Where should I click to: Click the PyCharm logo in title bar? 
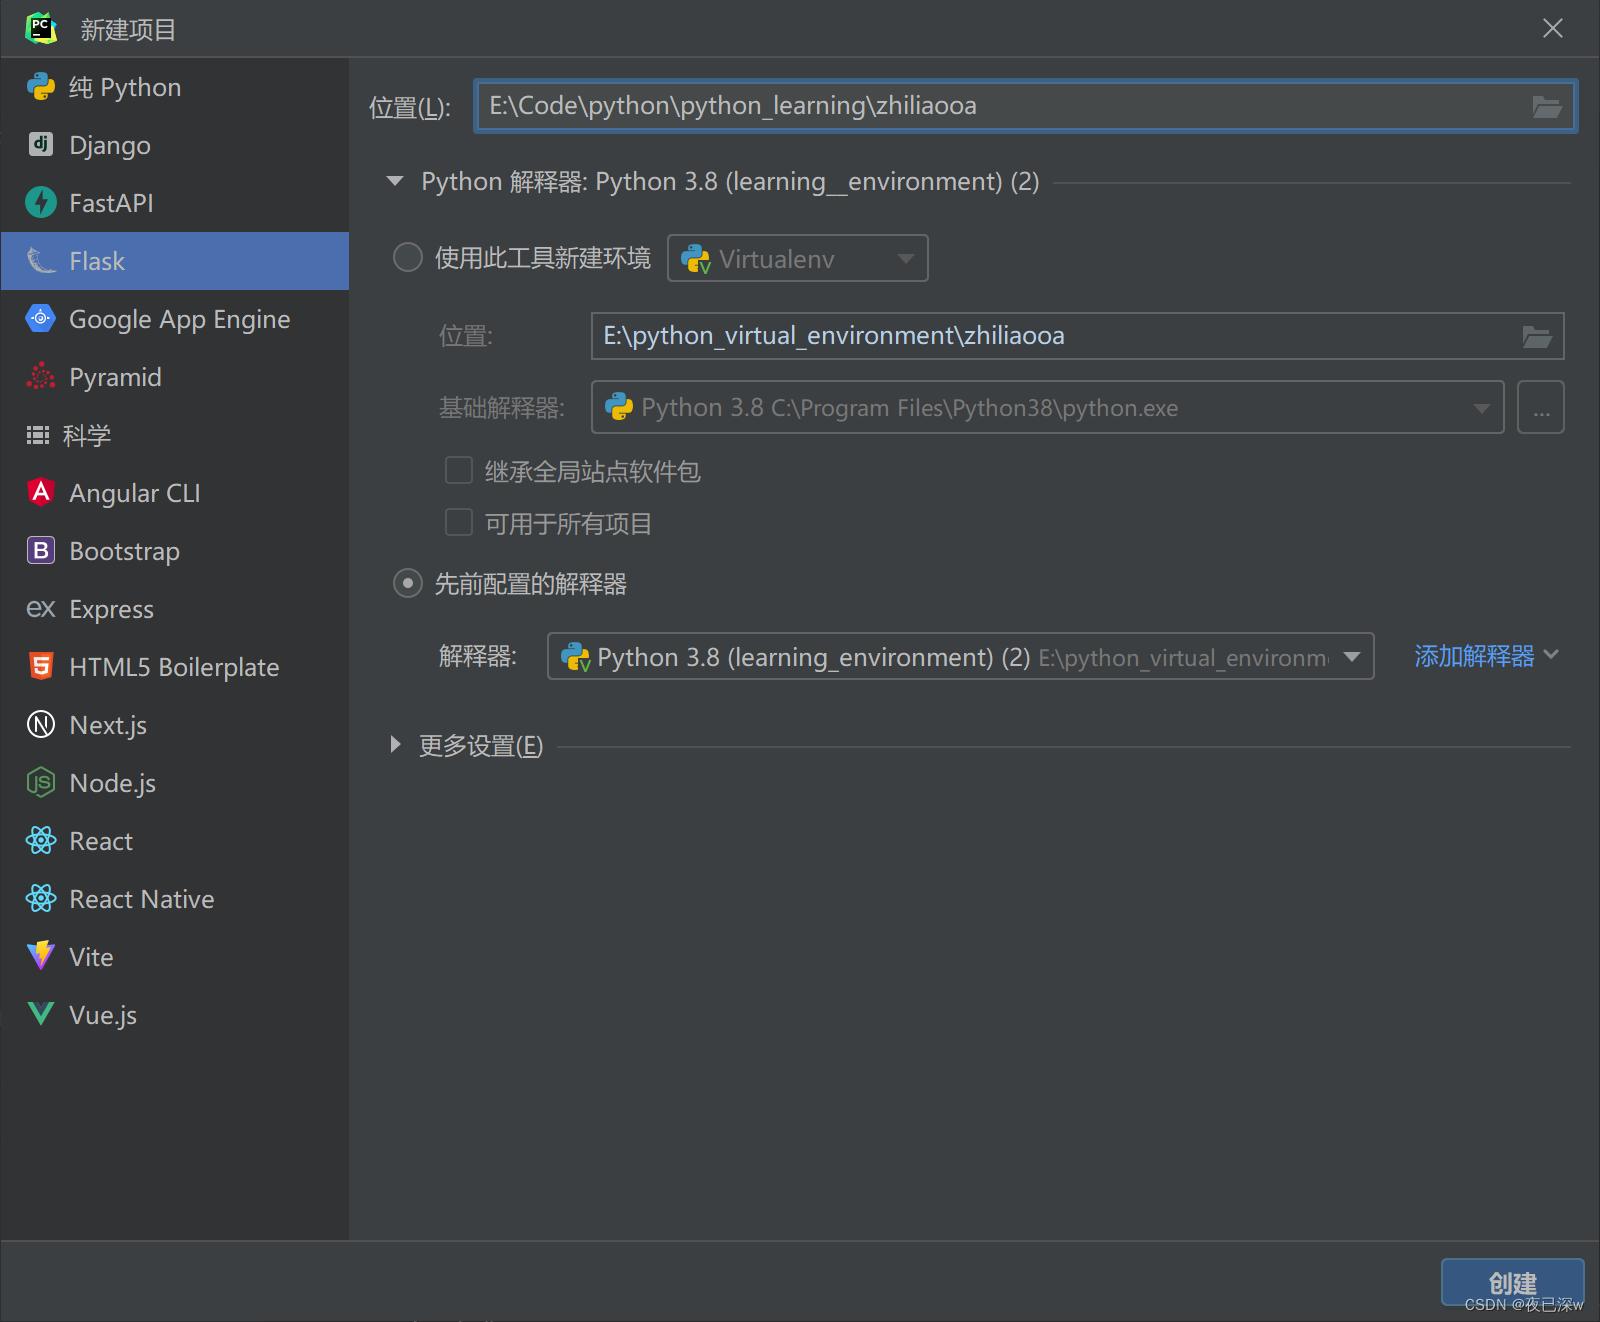coord(41,28)
